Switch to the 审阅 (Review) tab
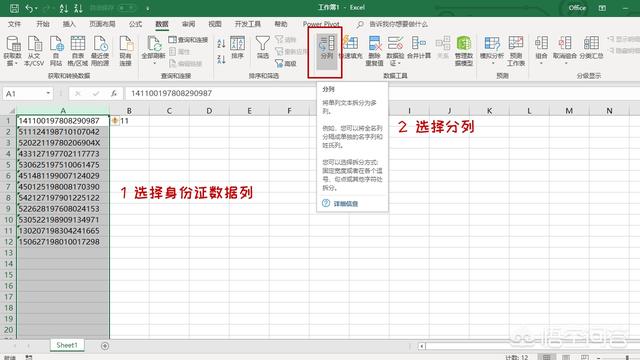This screenshot has height=360, width=640. click(188, 24)
